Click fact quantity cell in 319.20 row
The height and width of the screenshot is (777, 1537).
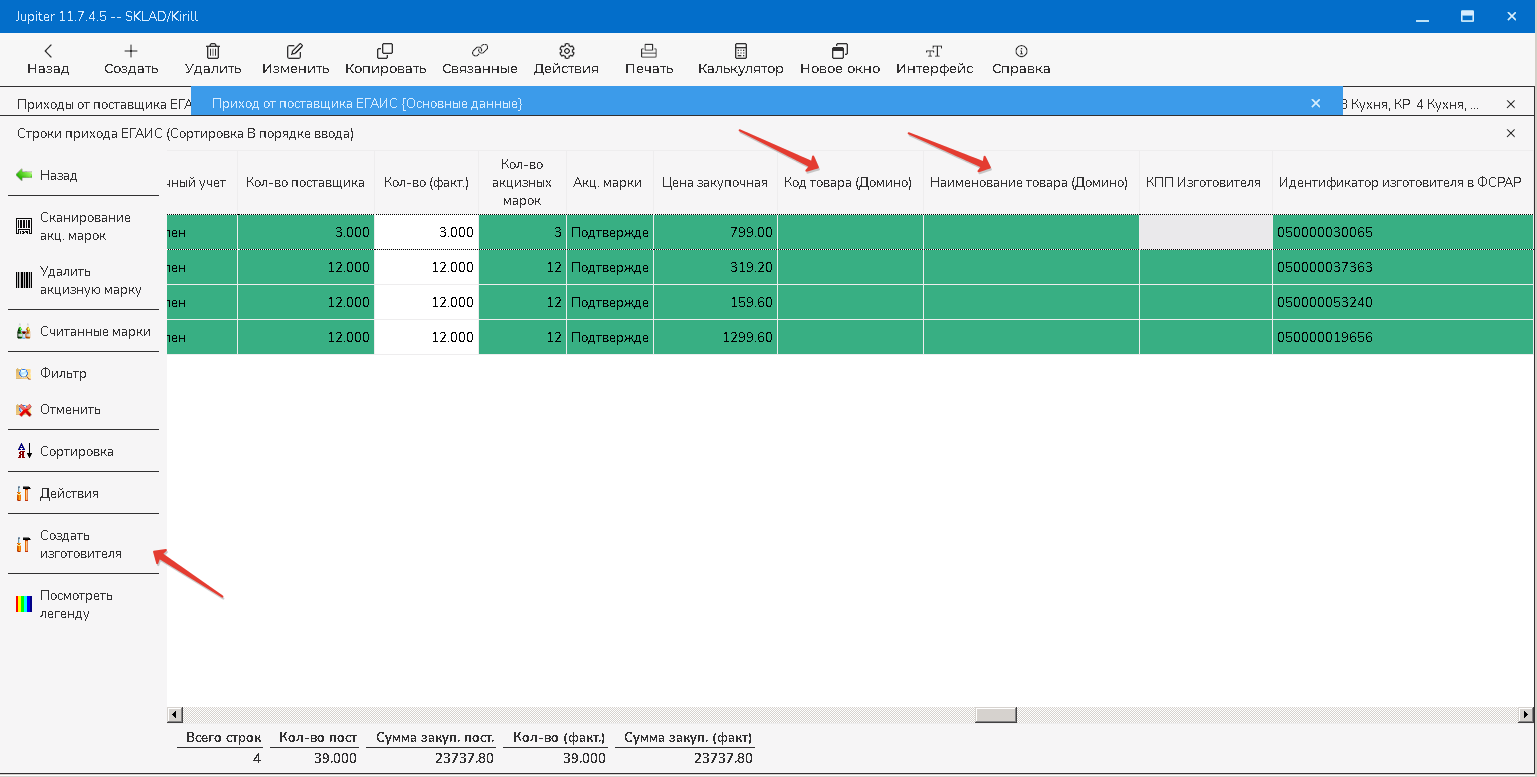click(427, 267)
